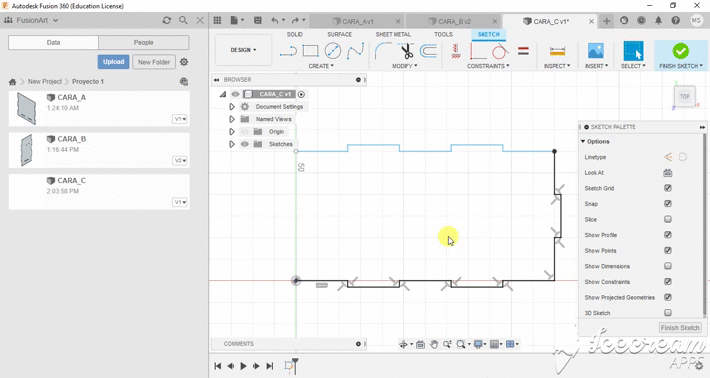
Task: Save the document with disk icon
Action: coord(258,20)
